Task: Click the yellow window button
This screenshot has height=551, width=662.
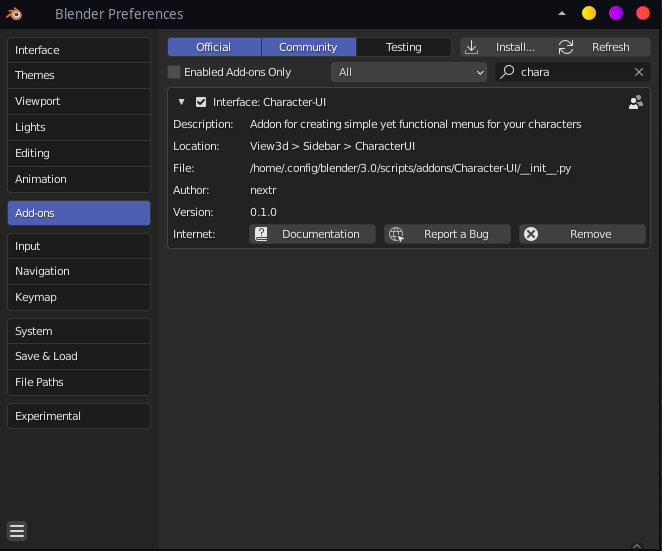Action: click(x=589, y=13)
